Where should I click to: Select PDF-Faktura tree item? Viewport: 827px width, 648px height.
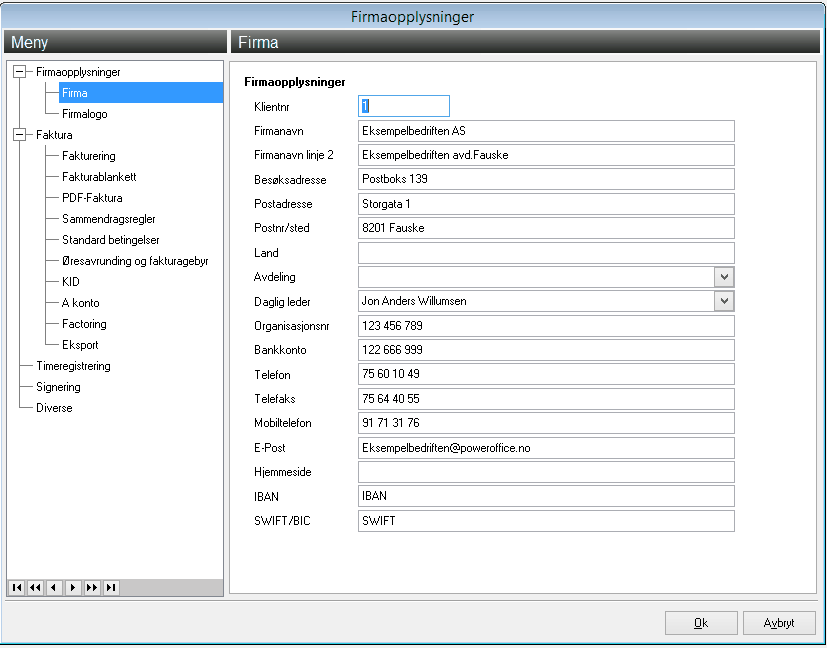(92, 198)
